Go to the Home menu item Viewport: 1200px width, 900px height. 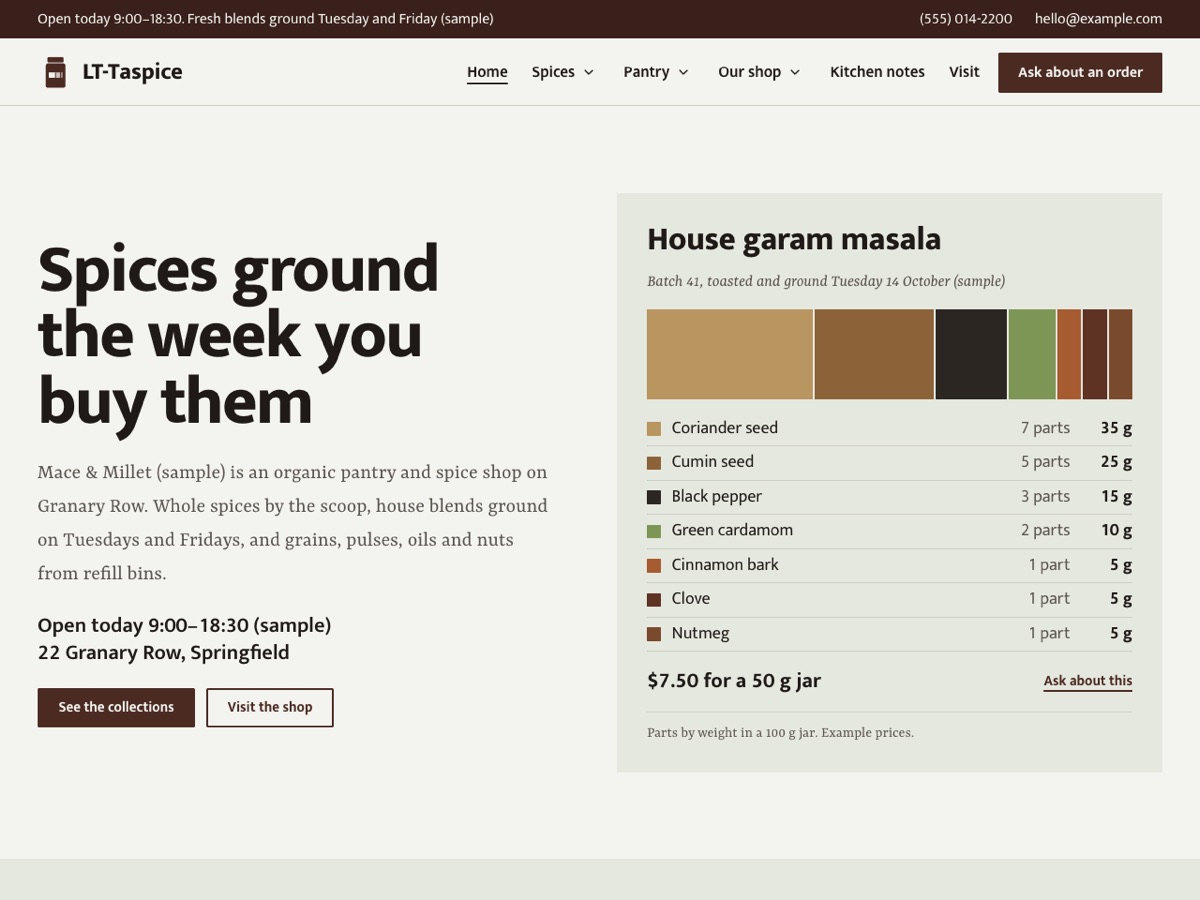[487, 72]
